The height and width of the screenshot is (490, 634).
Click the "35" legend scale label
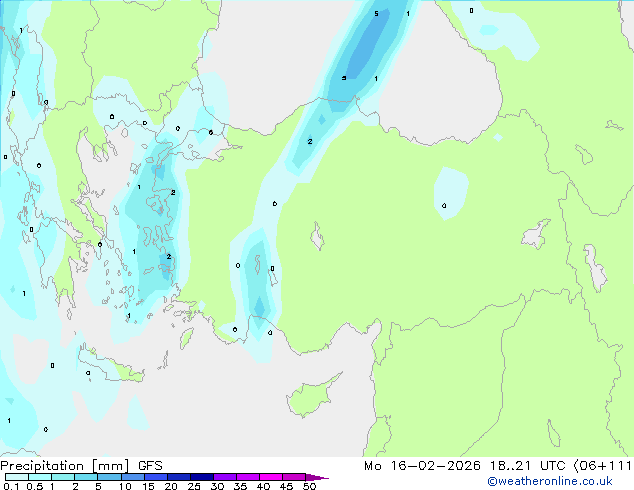tap(240, 486)
